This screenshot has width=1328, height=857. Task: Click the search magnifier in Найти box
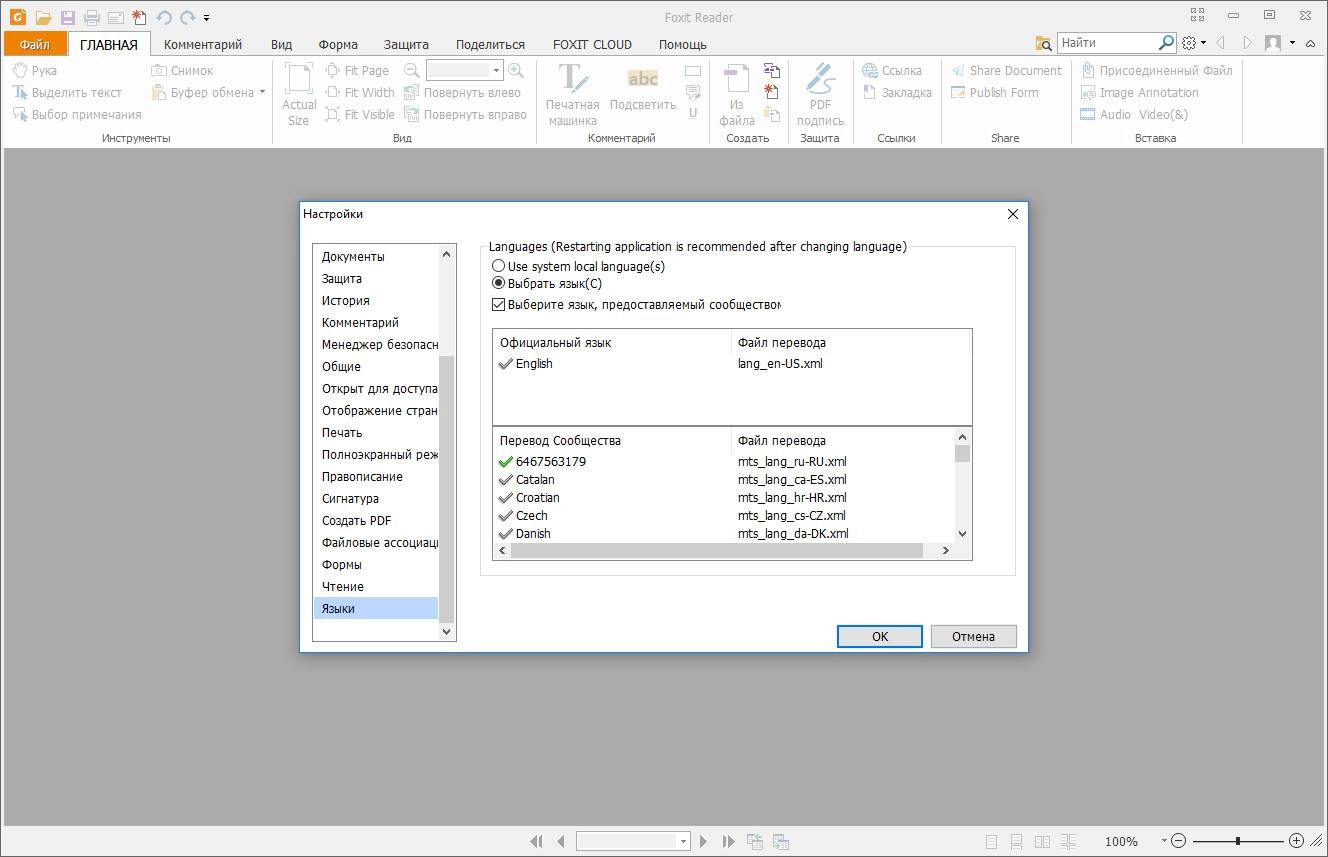1166,43
